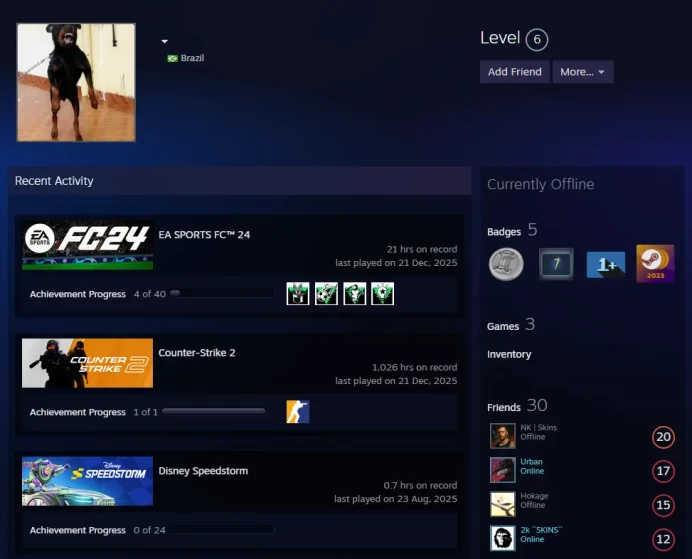Click the blue 1+ game collector badge
Image resolution: width=692 pixels, height=559 pixels.
click(x=606, y=265)
